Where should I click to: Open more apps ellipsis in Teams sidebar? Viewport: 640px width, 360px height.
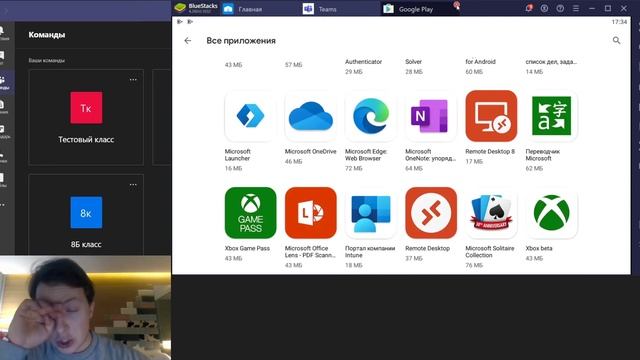[3, 204]
